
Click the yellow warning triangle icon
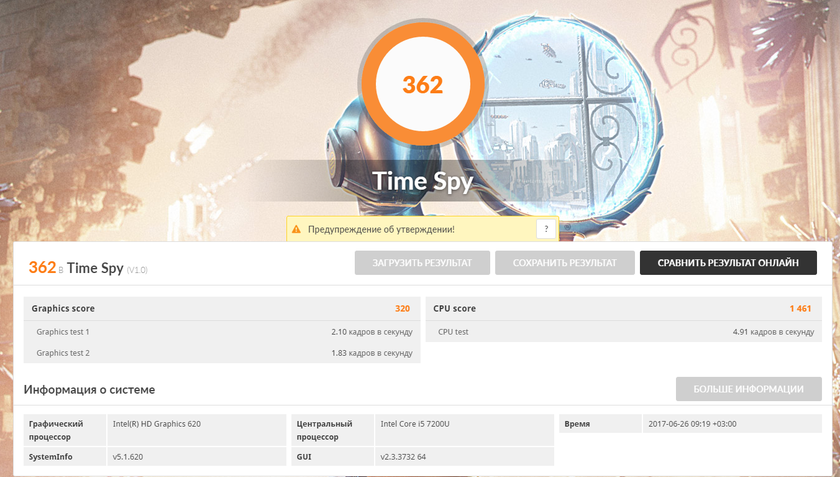[x=296, y=230]
